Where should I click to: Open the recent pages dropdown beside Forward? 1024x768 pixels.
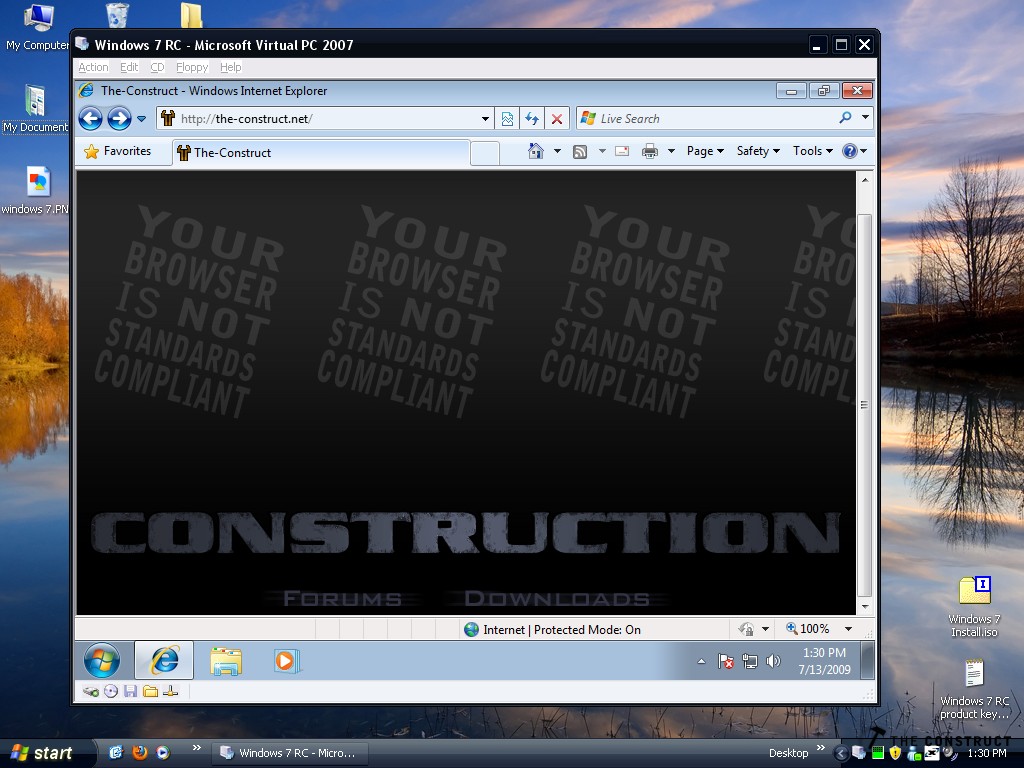tap(141, 119)
